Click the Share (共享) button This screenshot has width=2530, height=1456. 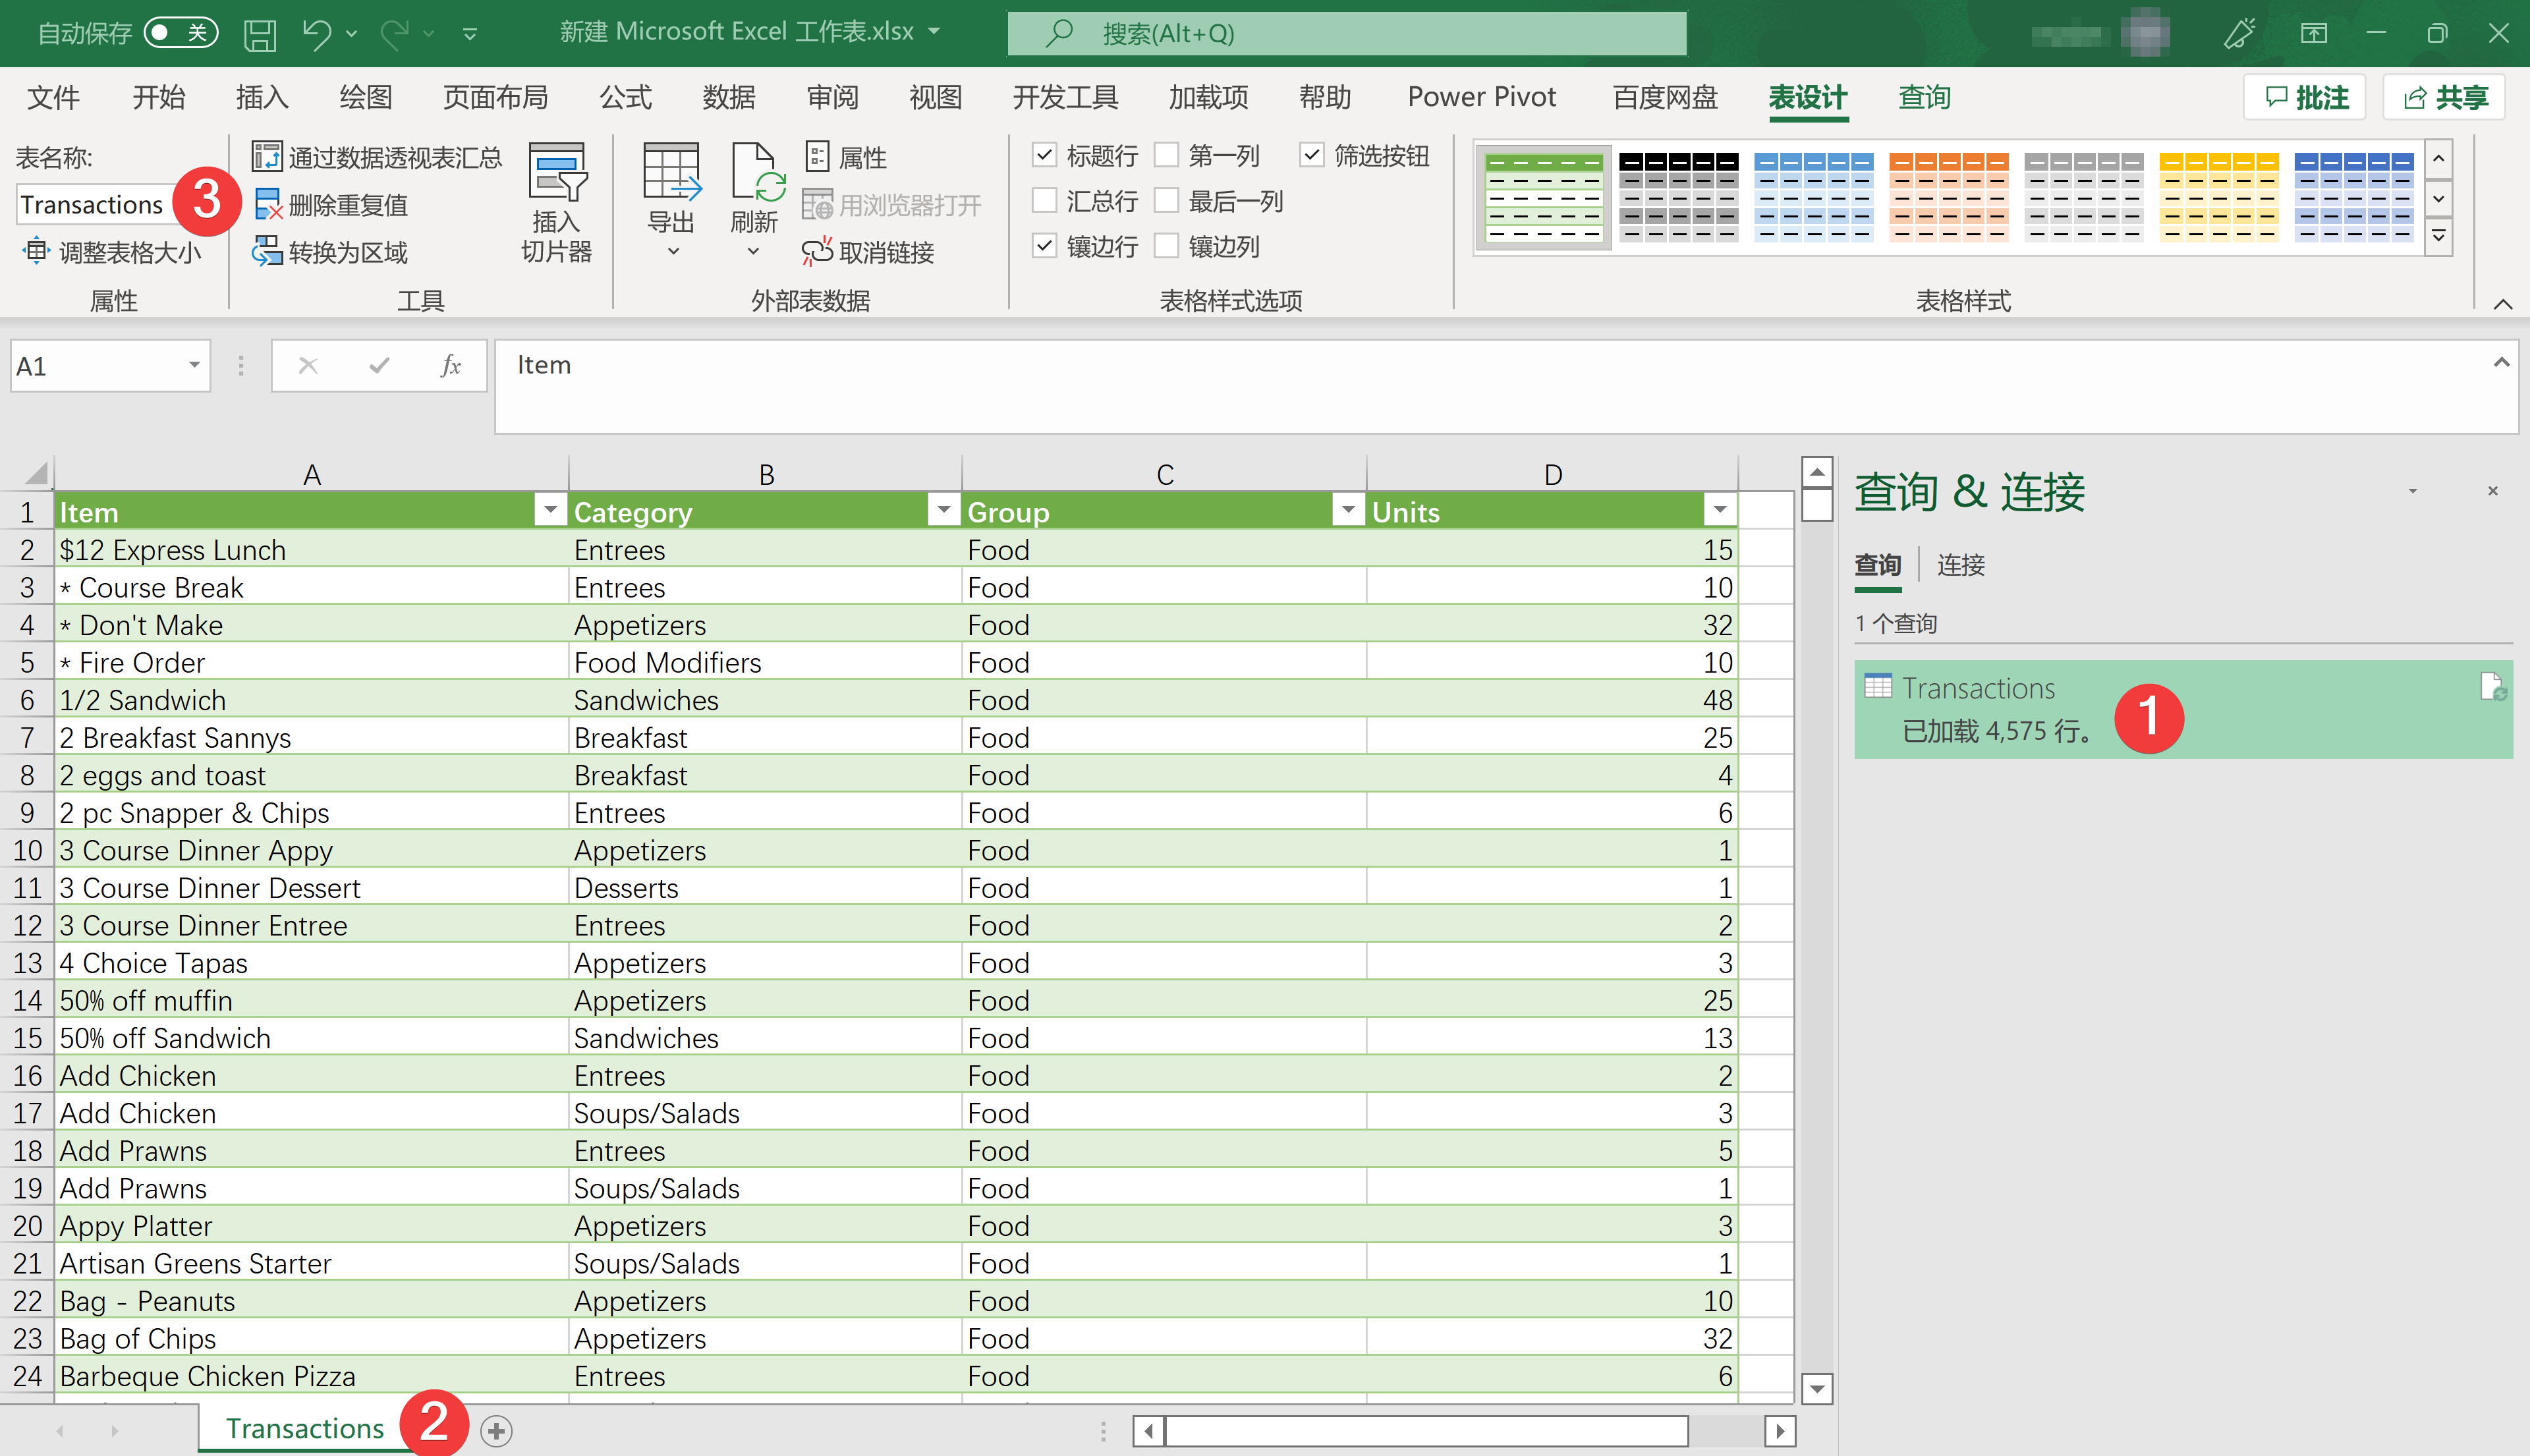[2445, 97]
